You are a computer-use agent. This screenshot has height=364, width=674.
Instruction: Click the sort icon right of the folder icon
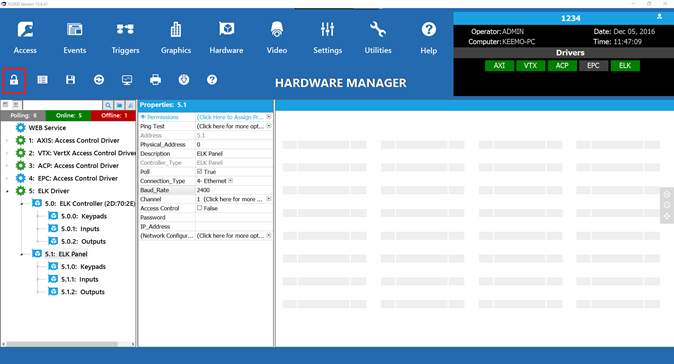point(131,105)
